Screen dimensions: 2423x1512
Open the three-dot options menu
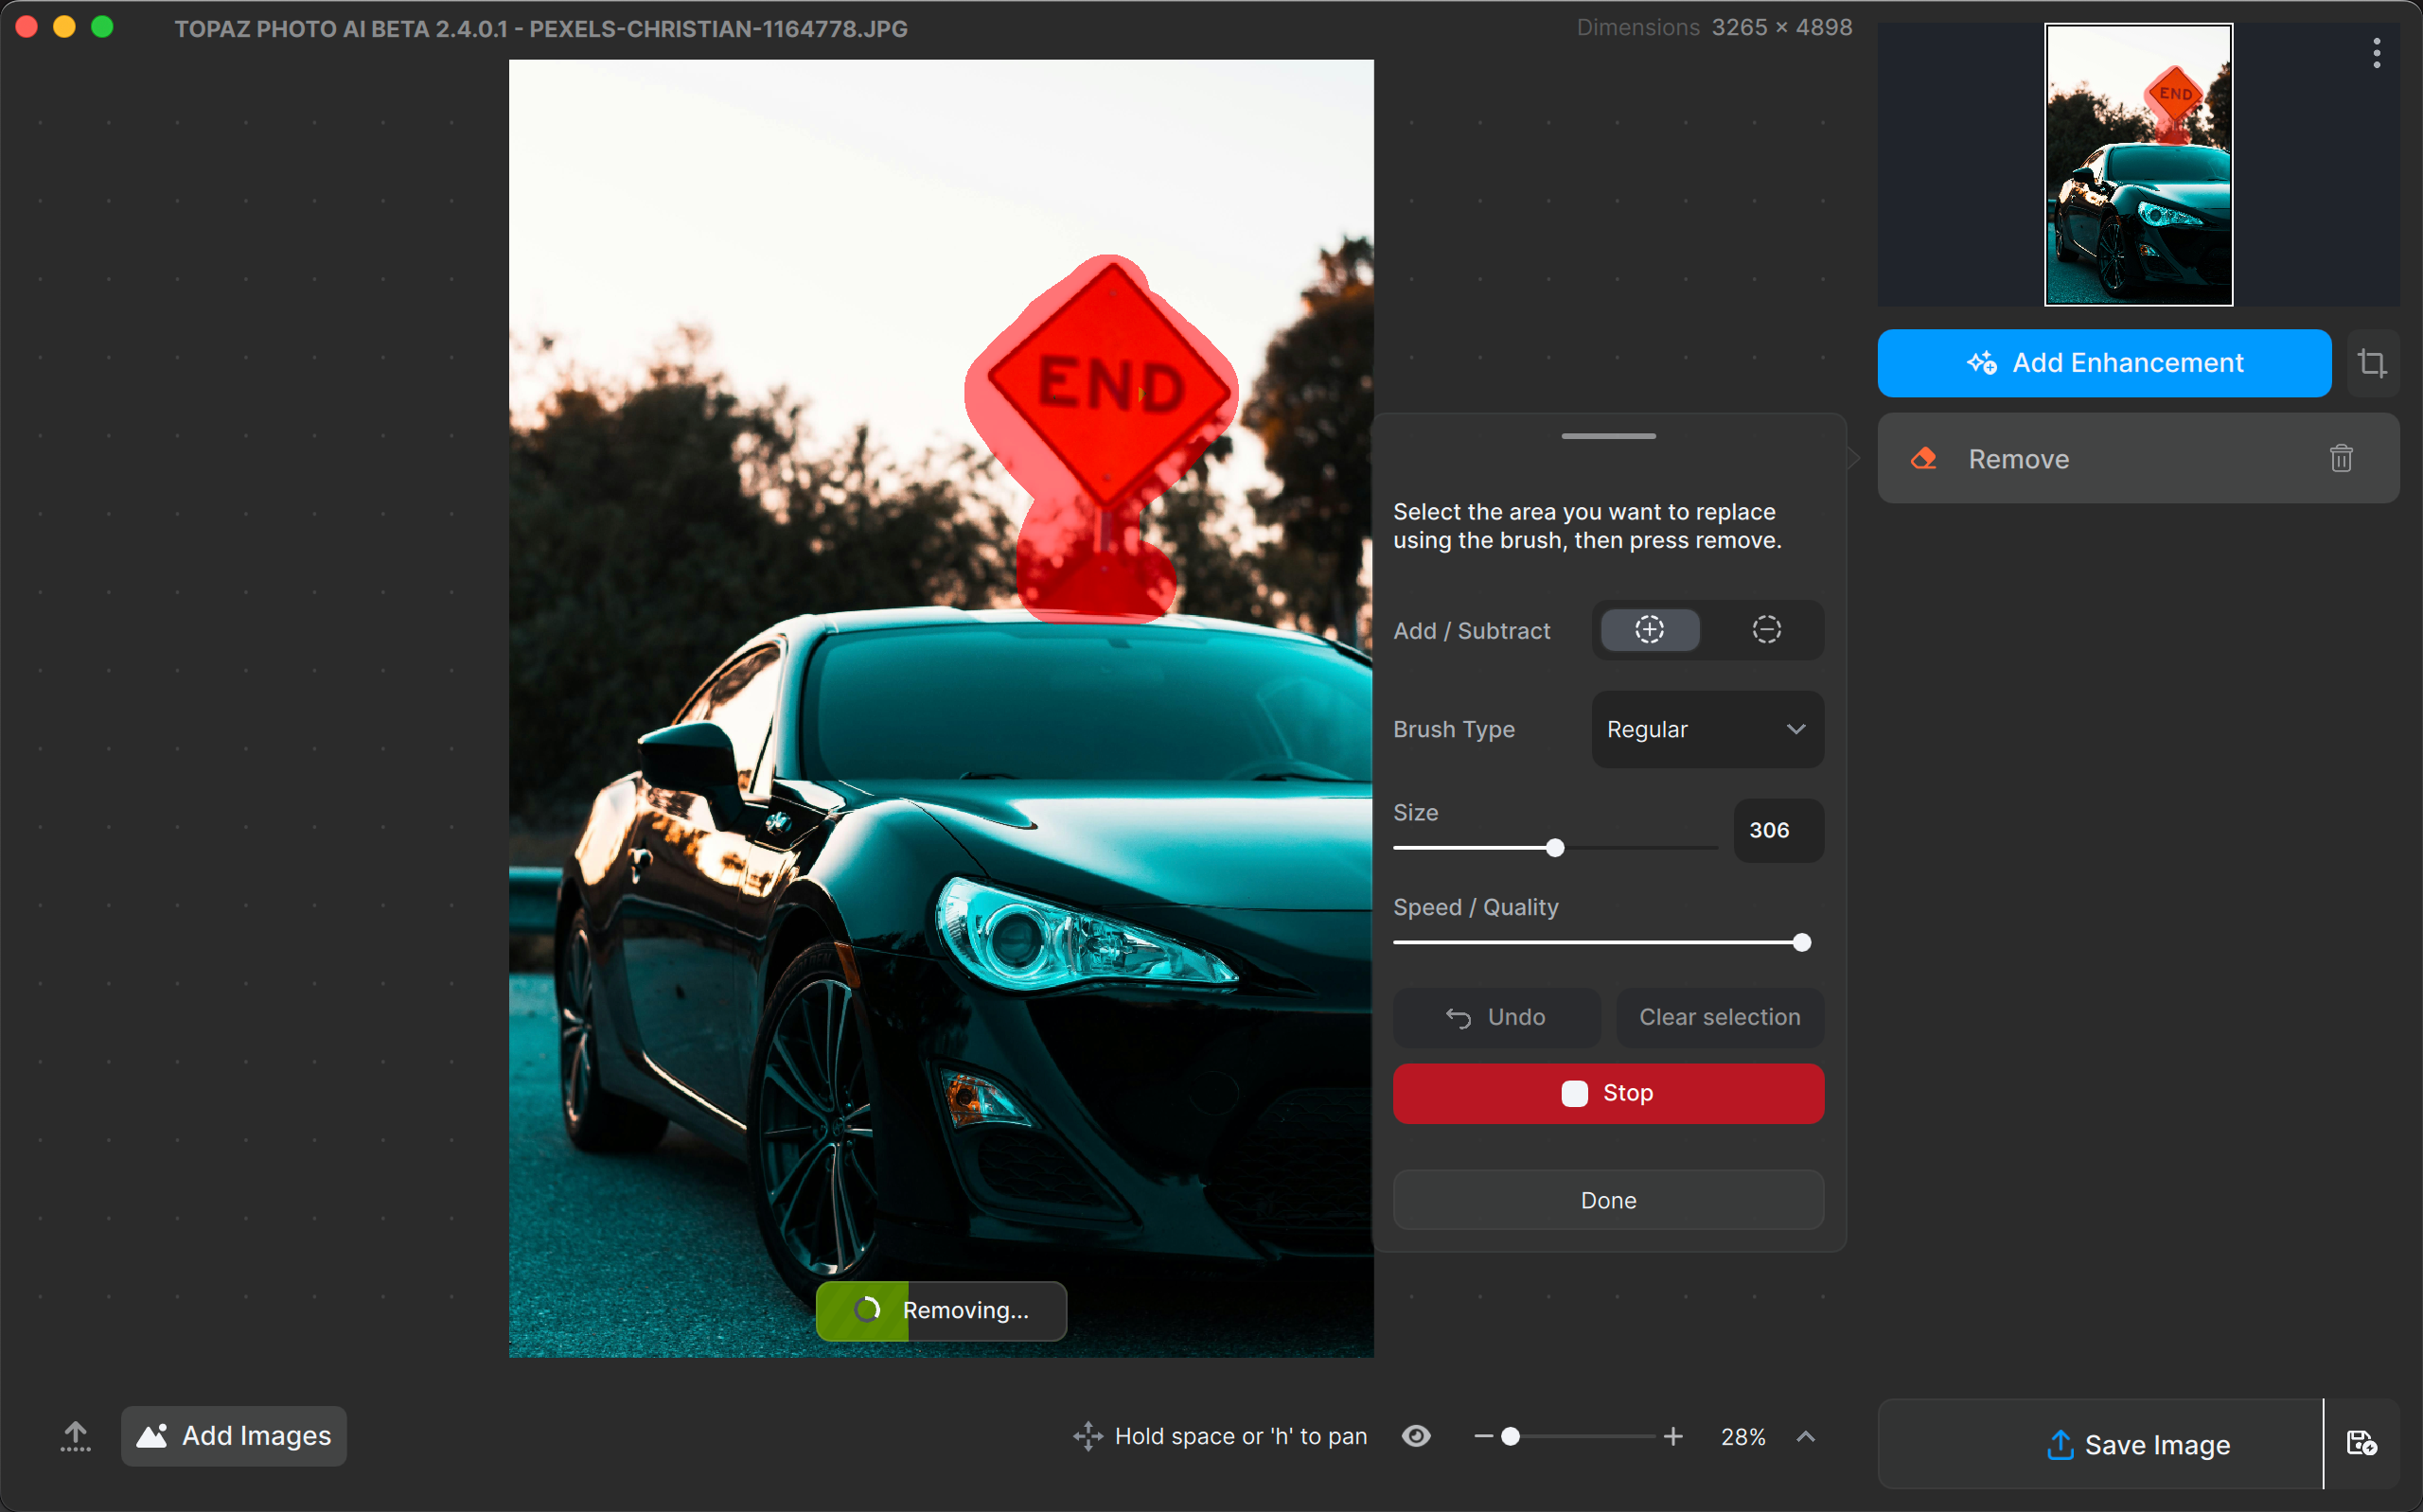coord(2376,52)
